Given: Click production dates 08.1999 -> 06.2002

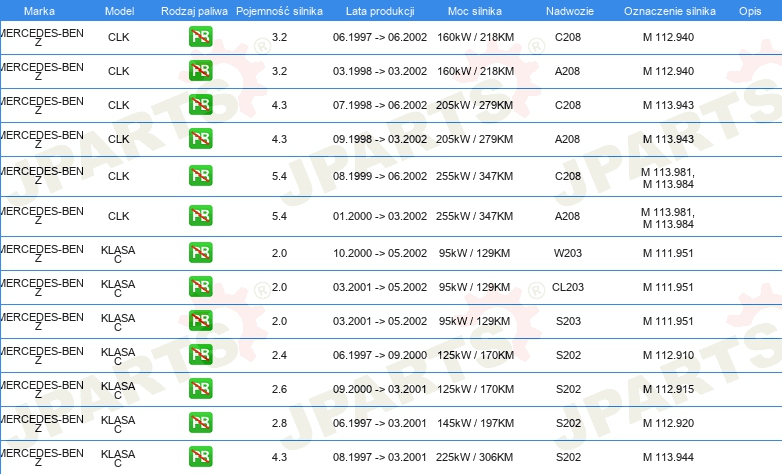Looking at the screenshot, I should pos(380,176).
